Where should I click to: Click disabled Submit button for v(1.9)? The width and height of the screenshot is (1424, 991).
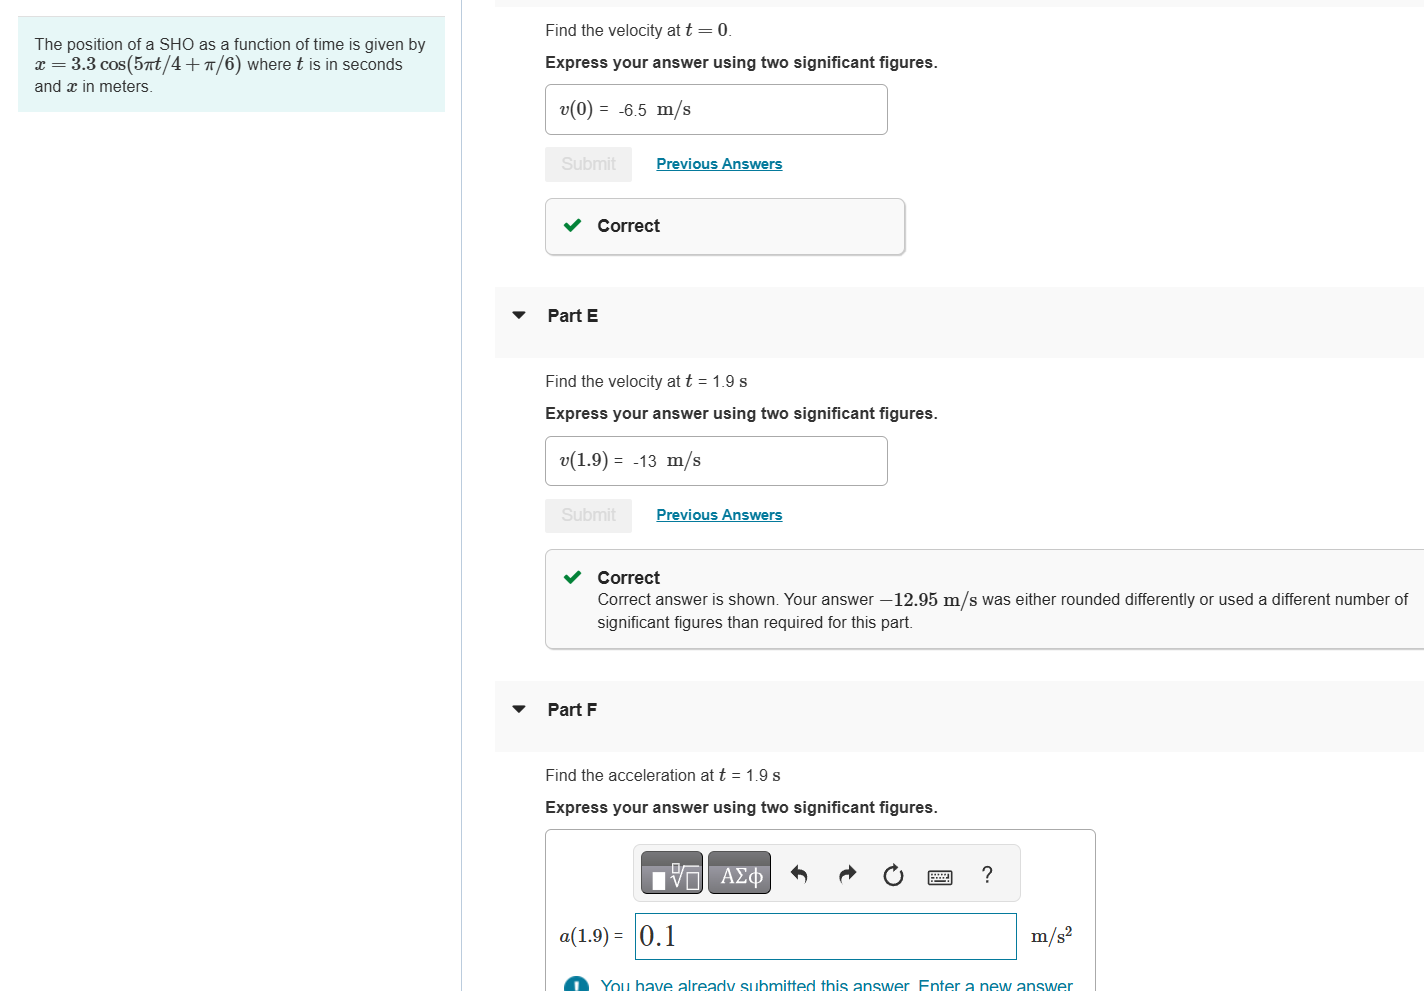click(588, 515)
